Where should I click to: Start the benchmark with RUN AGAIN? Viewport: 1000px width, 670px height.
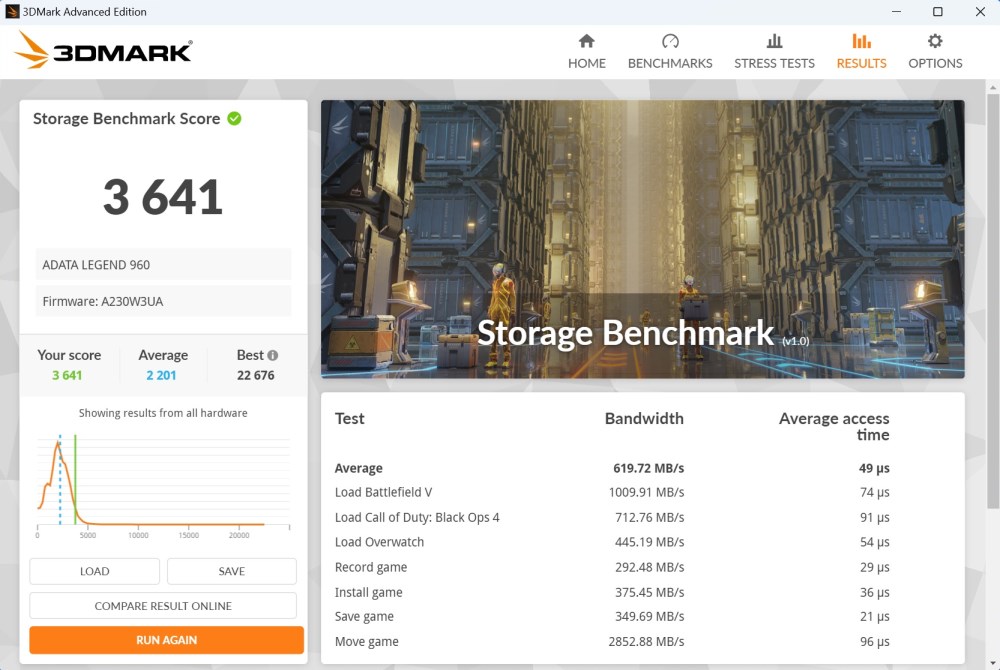point(166,640)
